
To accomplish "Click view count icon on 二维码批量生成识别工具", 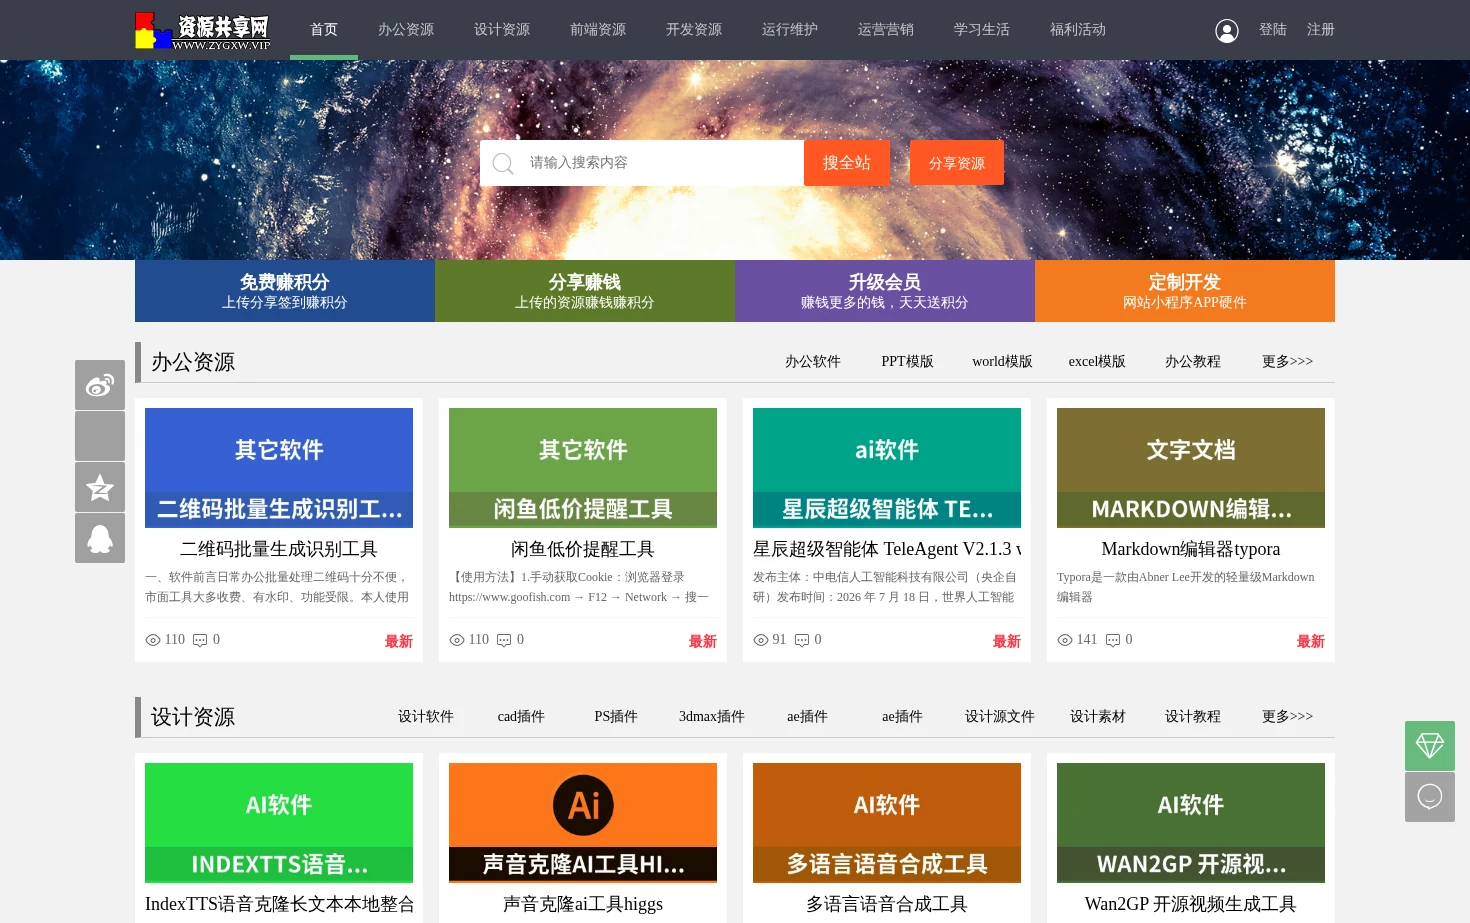I will 153,640.
